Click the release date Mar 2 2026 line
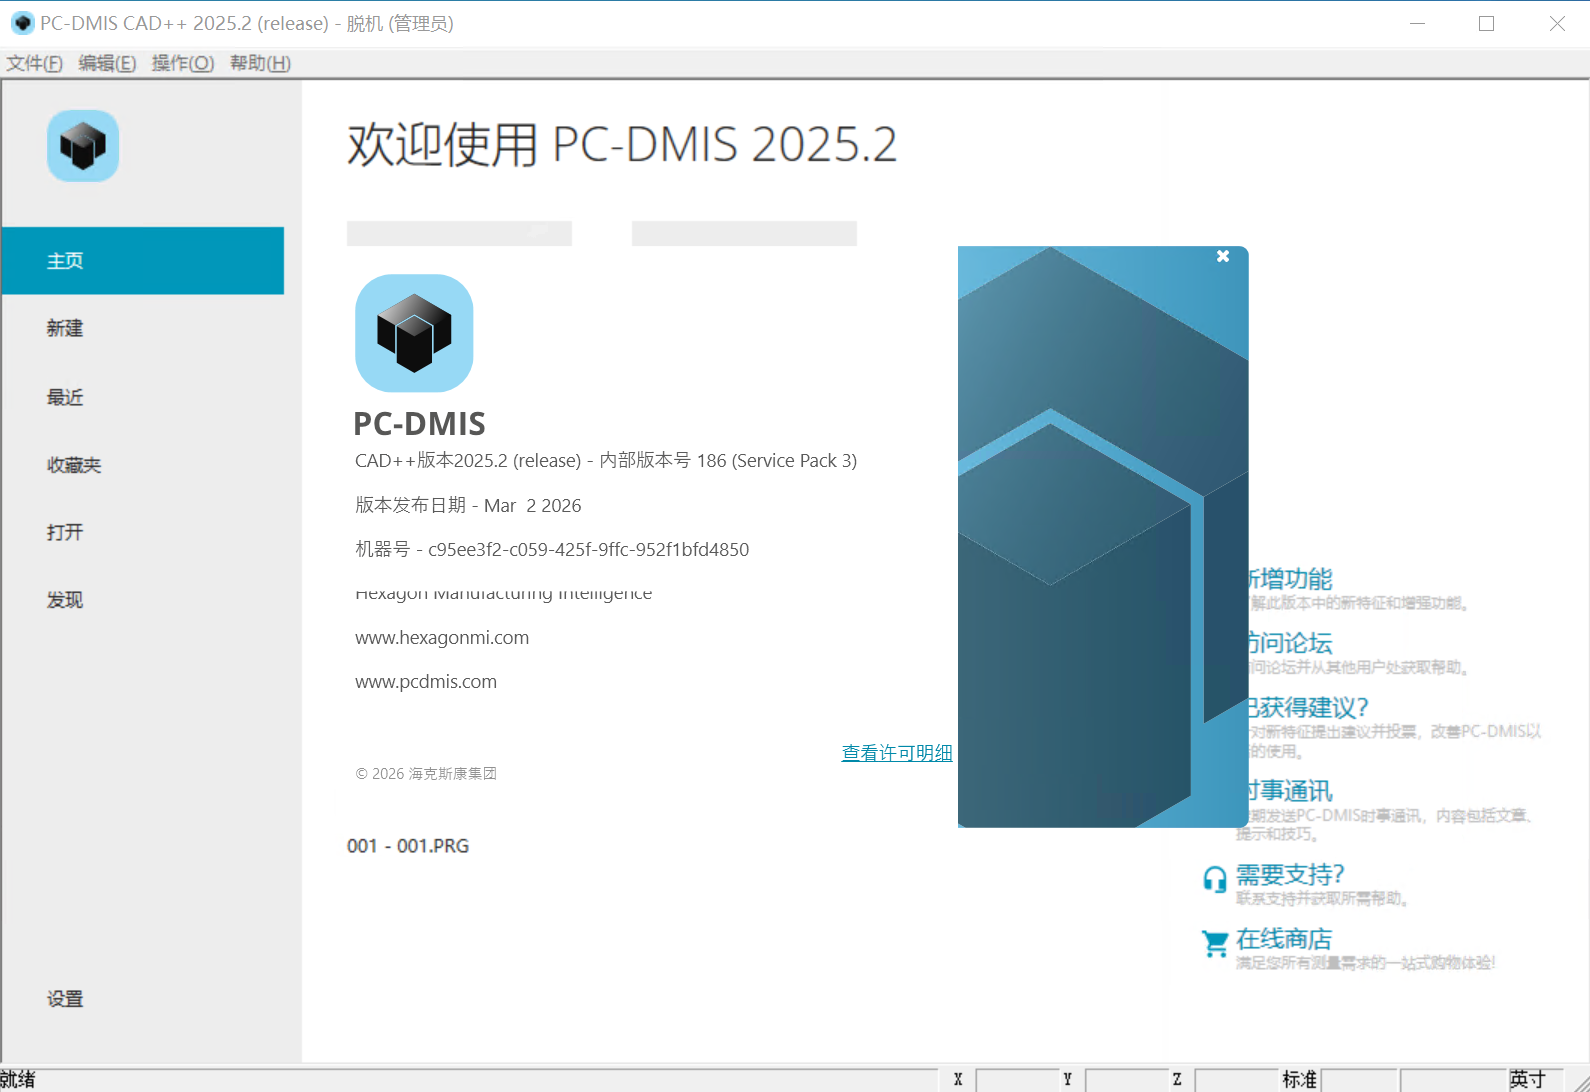This screenshot has height=1092, width=1590. [468, 505]
